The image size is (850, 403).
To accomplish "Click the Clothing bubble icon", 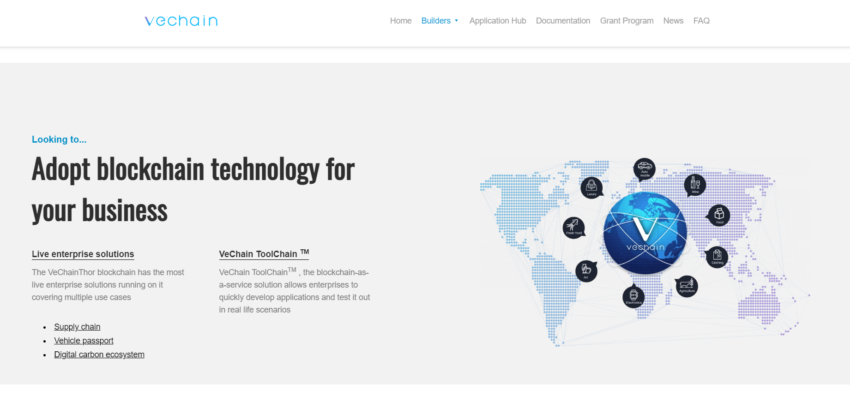I will coord(717,257).
